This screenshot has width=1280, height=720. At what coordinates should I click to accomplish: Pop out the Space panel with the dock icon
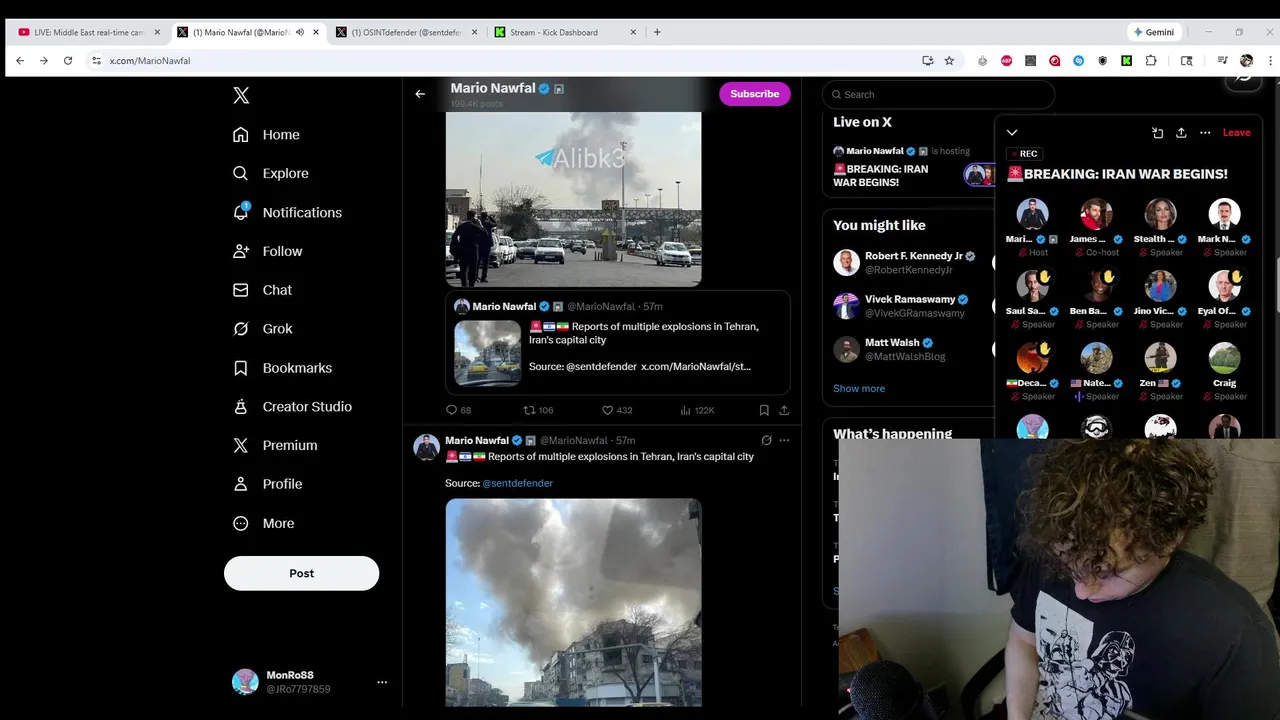click(1157, 132)
